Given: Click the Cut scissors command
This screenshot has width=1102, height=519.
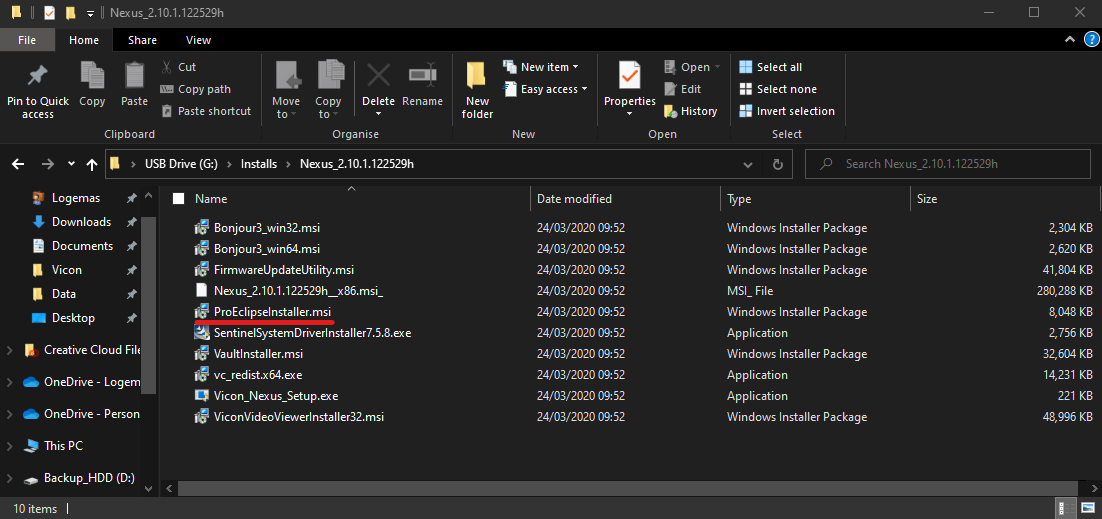Looking at the screenshot, I should click(179, 67).
